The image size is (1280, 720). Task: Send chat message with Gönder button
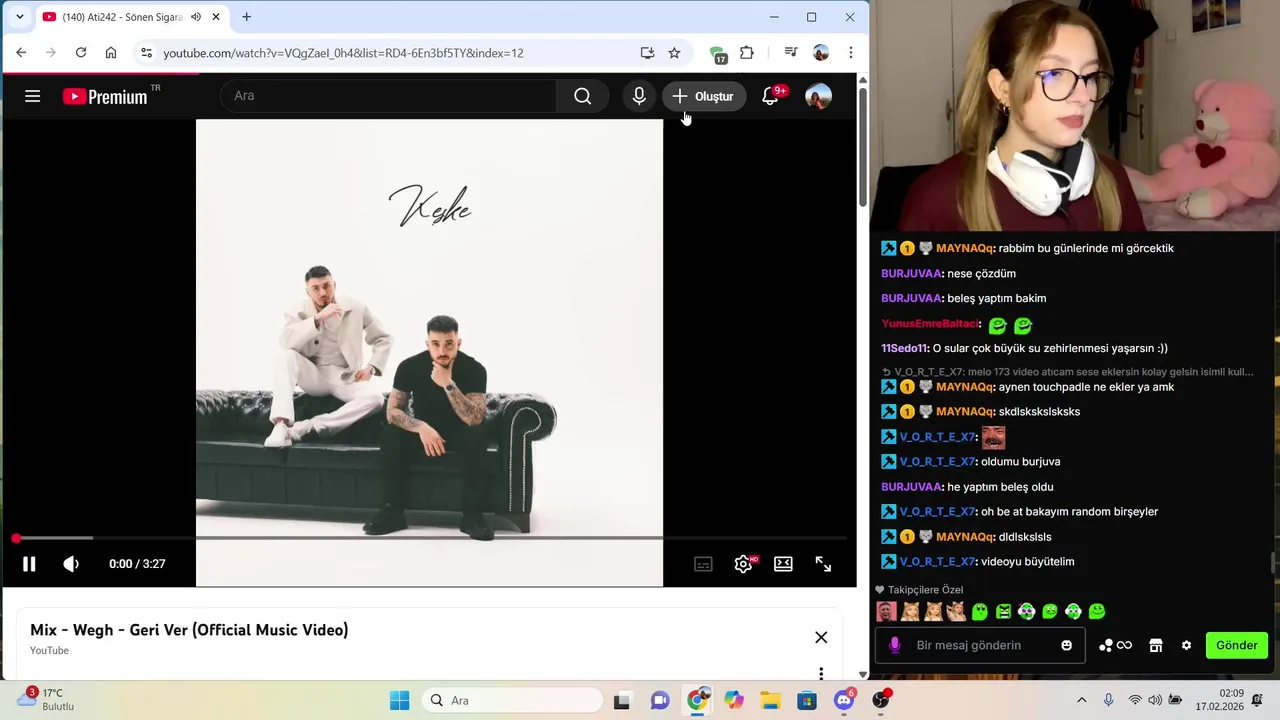pyautogui.click(x=1237, y=645)
